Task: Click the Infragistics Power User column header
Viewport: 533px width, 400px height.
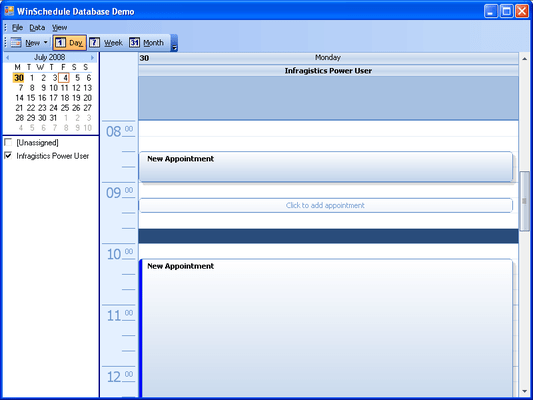Action: (x=328, y=71)
